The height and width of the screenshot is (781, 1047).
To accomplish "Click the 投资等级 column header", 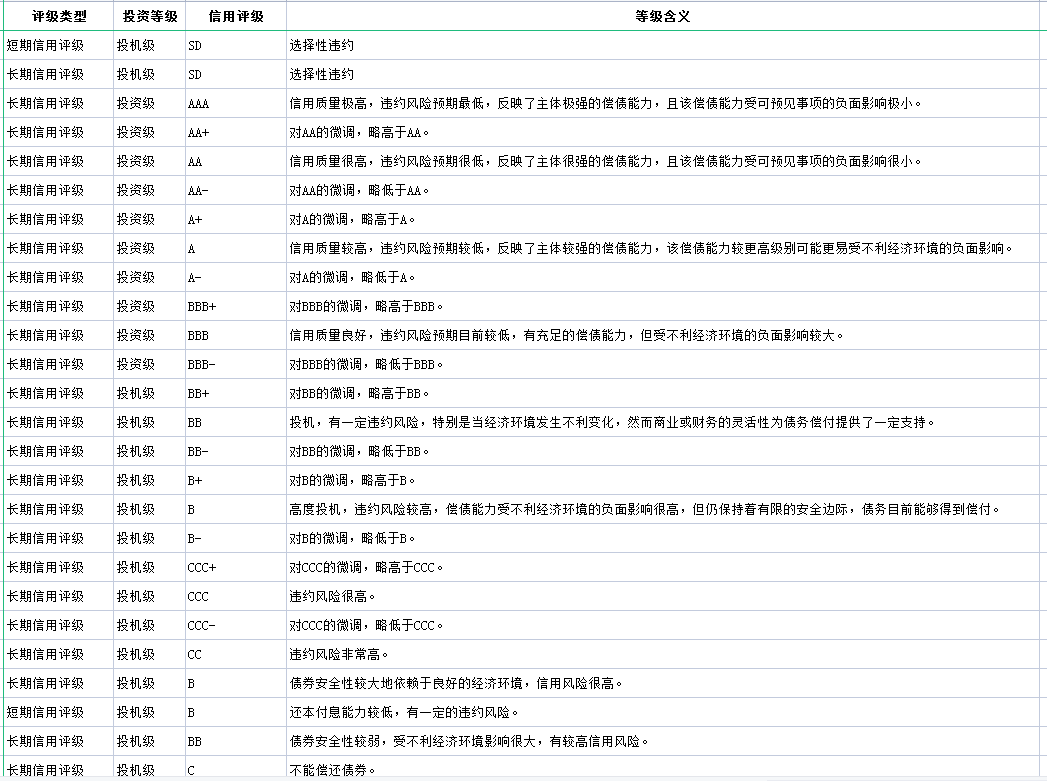I will point(149,16).
